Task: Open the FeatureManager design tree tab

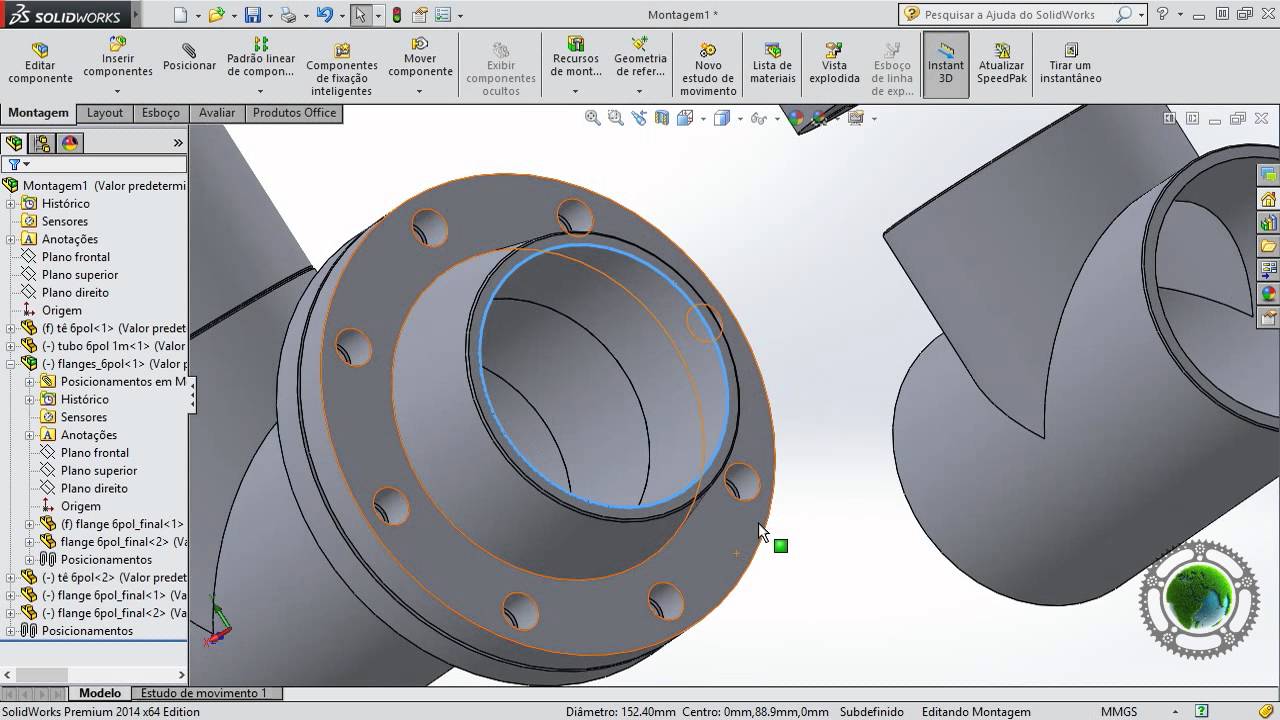Action: pos(14,143)
